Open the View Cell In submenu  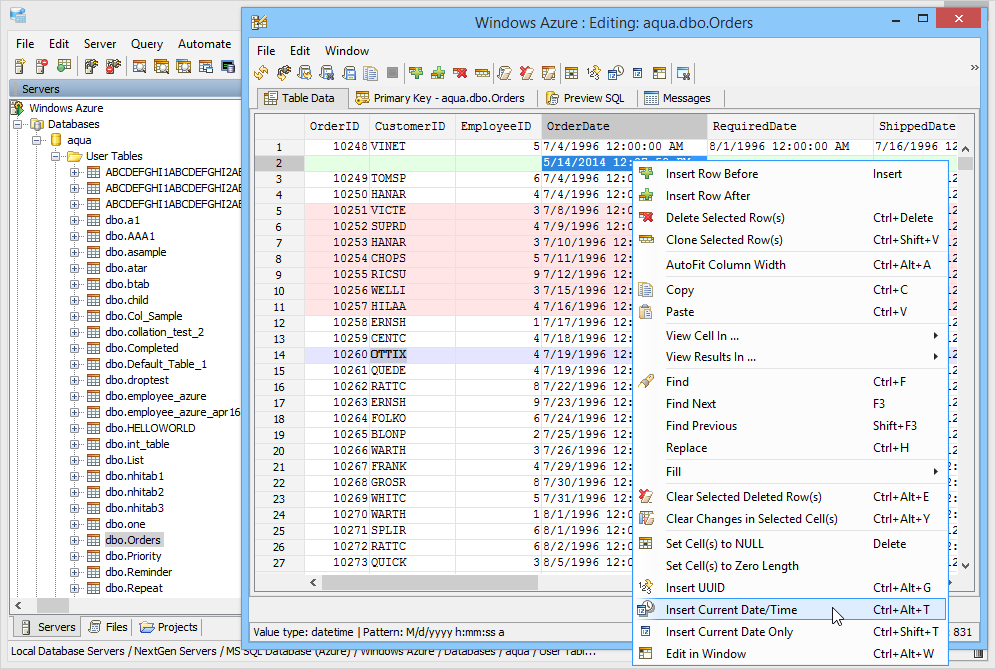(x=790, y=335)
